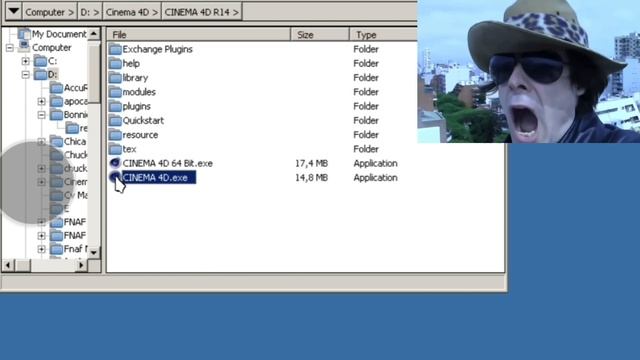This screenshot has width=640, height=360.
Task: Click the tex folder icon
Action: tap(115, 149)
